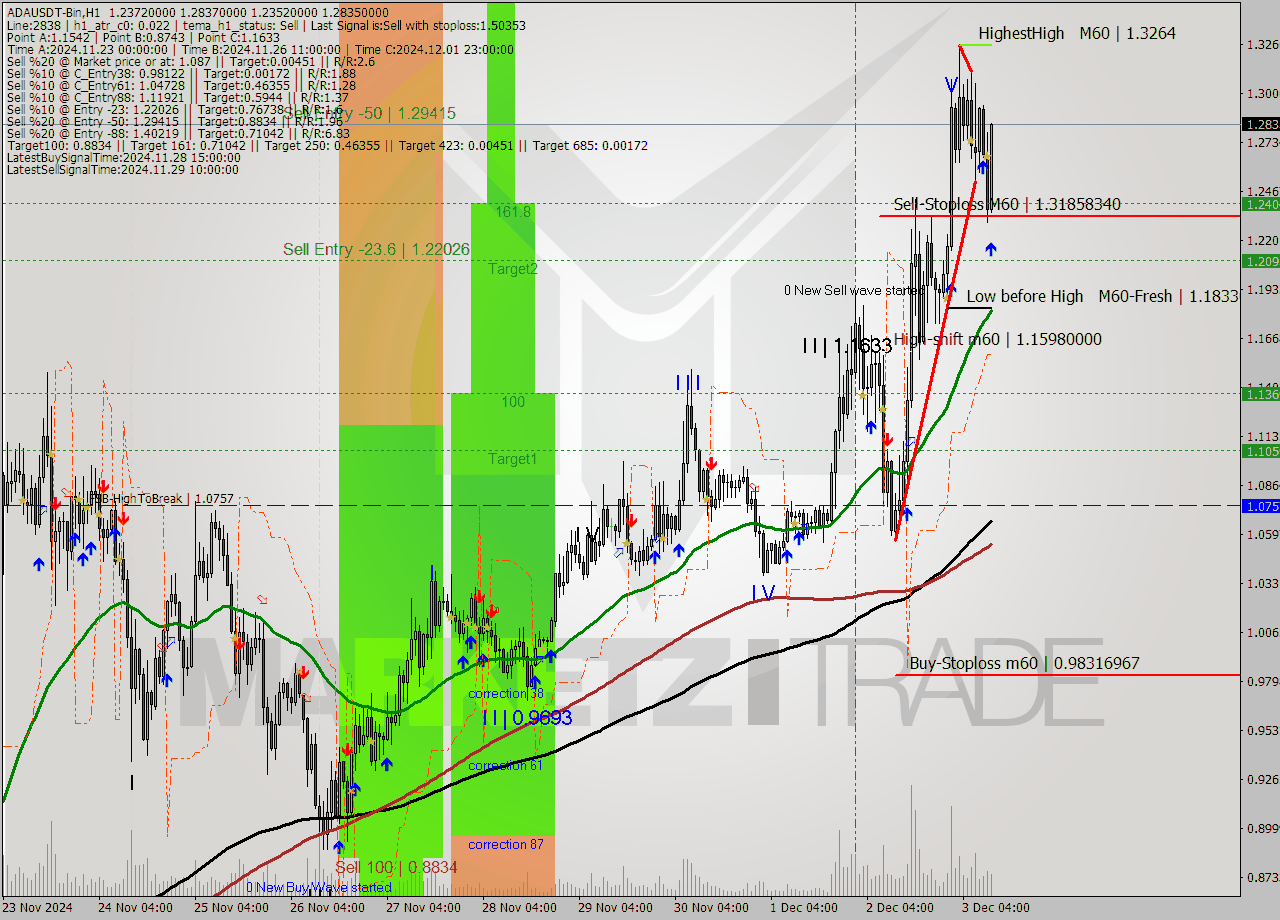
Task: Click the 28 Nov 04:00 time label
Action: [519, 908]
